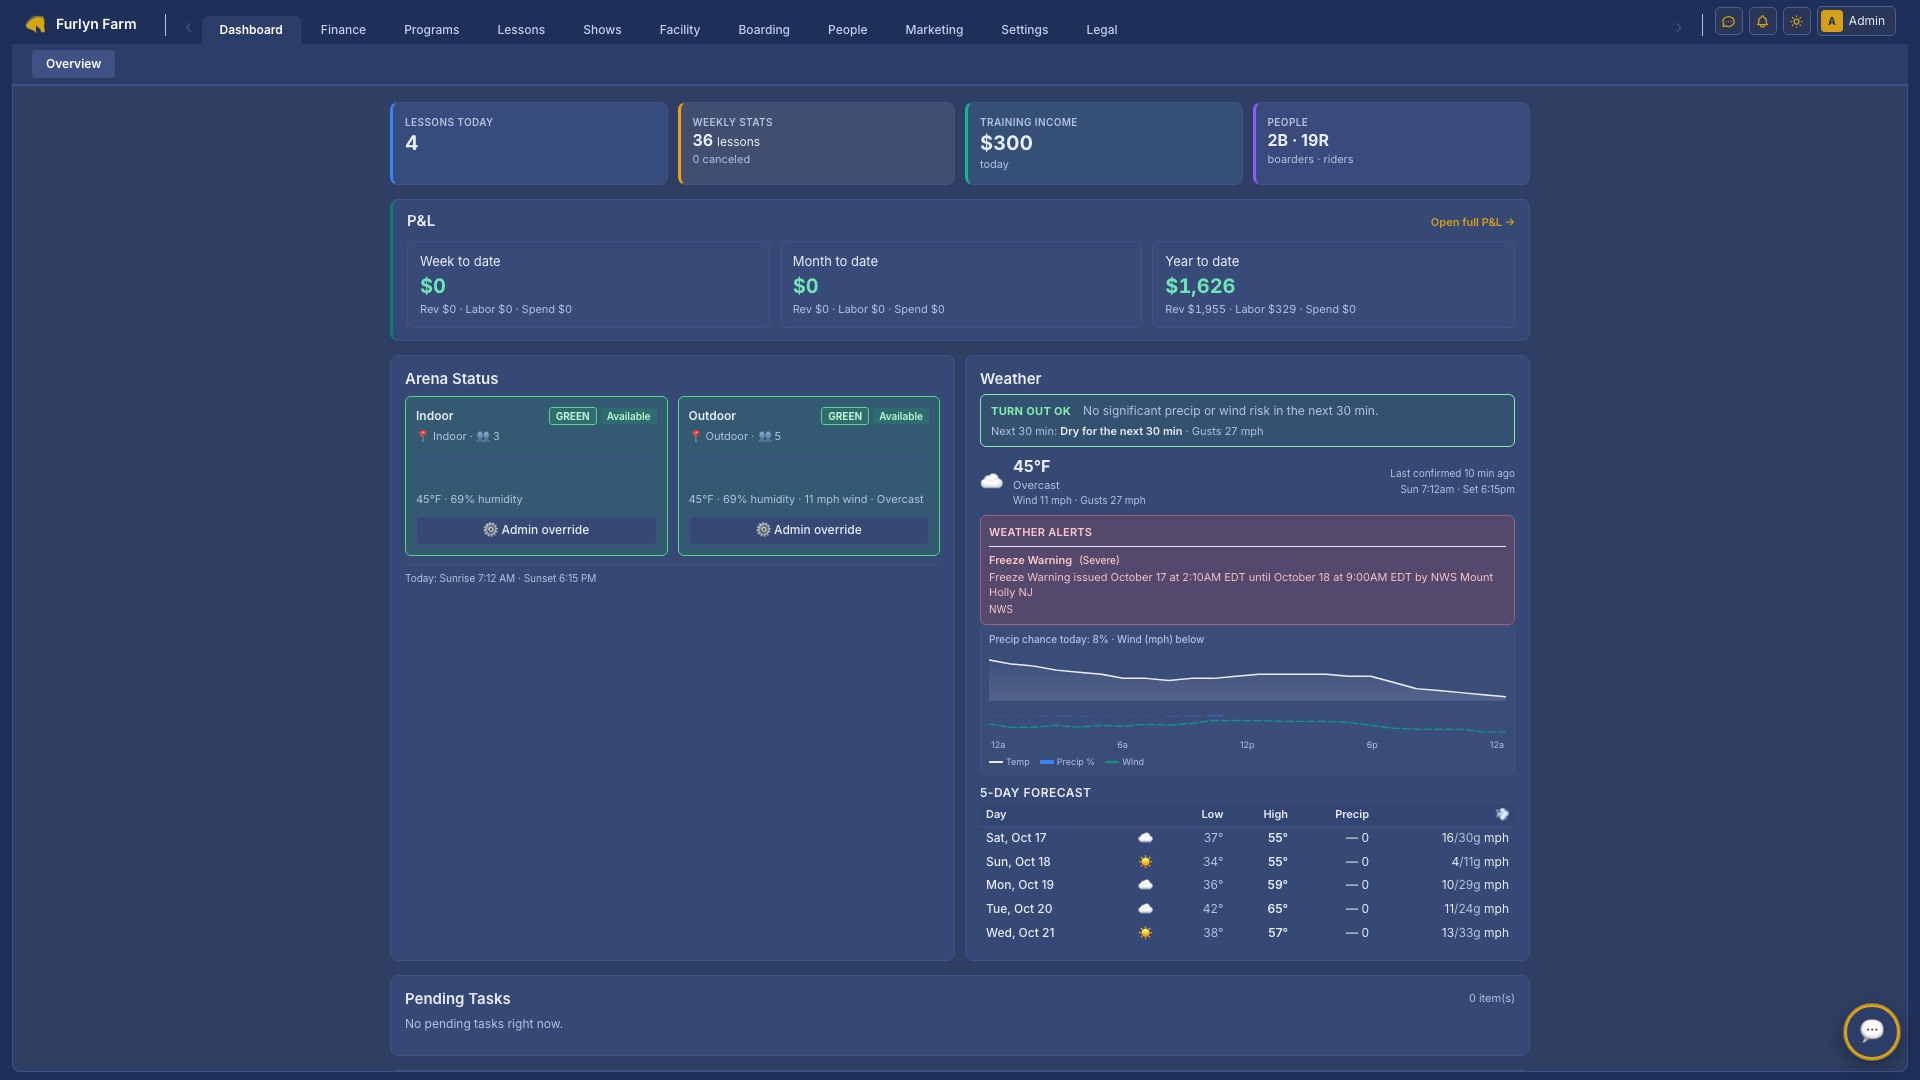Viewport: 1920px width, 1080px height.
Task: Click the Indoor GREEN status badge
Action: (572, 416)
